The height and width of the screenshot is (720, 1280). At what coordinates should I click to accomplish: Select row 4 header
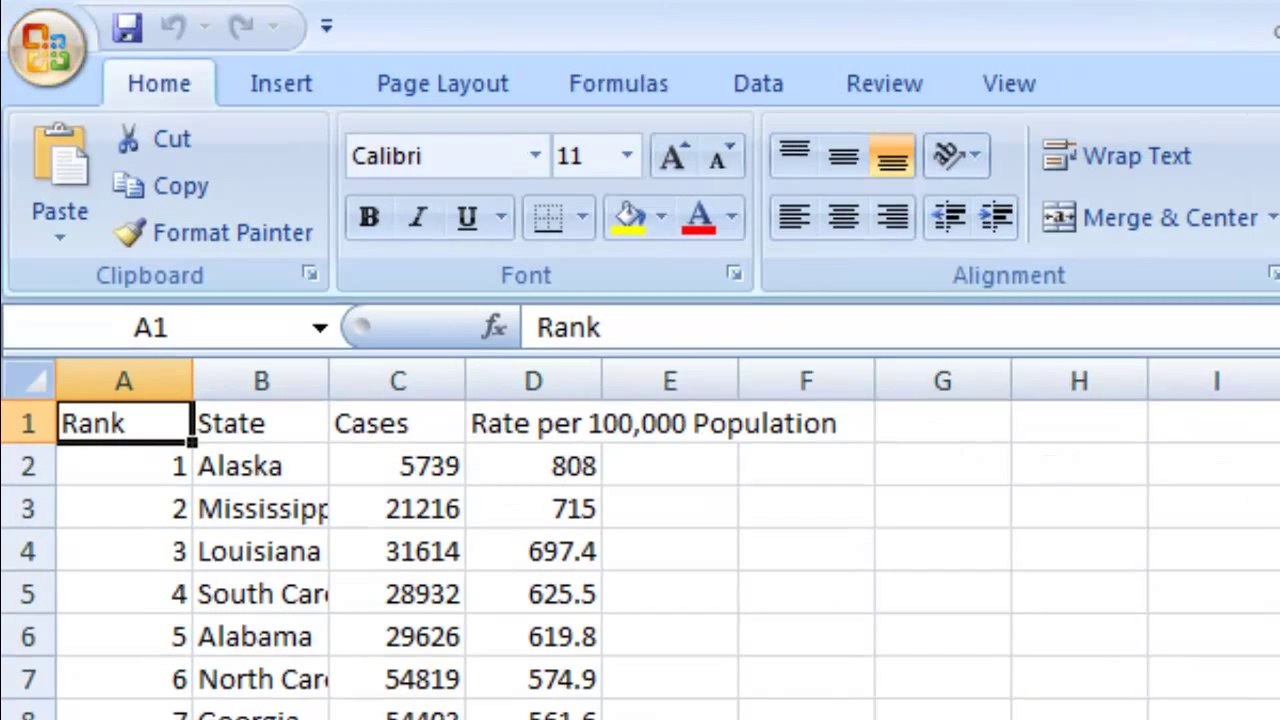(28, 551)
